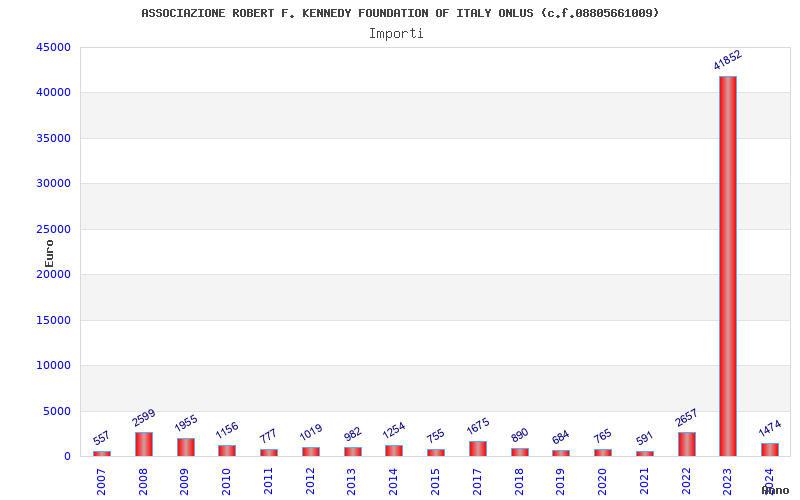Click the chart title with Kennedy Foundation
The image size is (800, 500).
[x=401, y=13]
